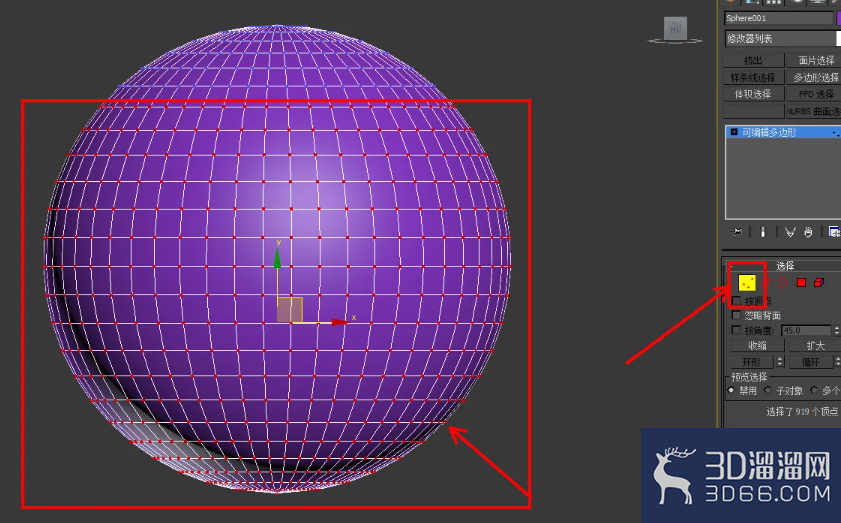841x523 pixels.
Task: Click the NURBS 曲面选择 button
Action: [814, 111]
